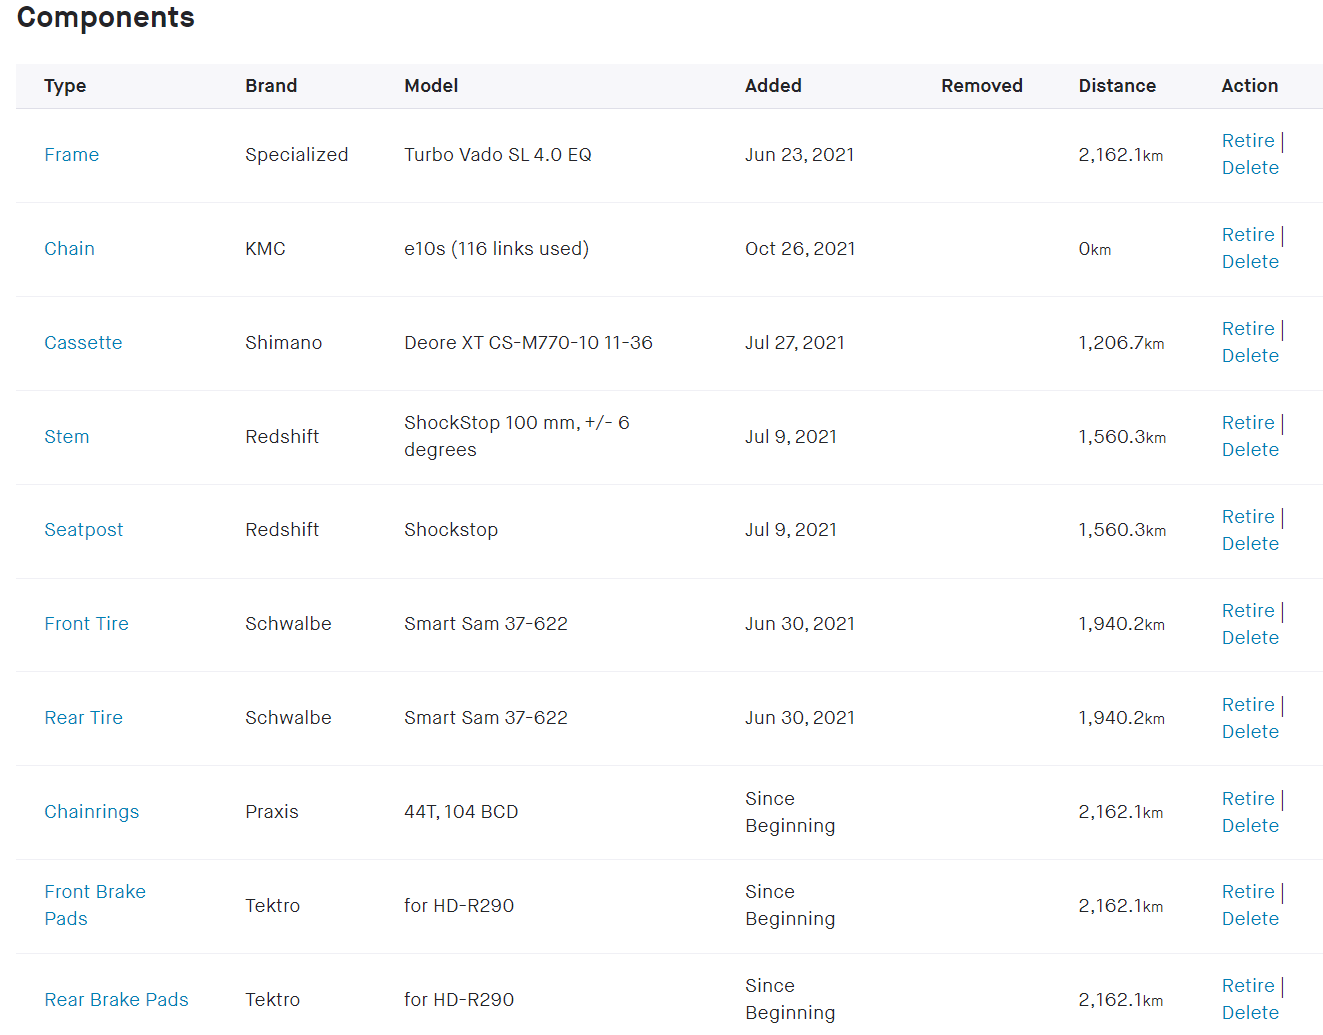The image size is (1323, 1035).
Task: Open the Front Tire component link
Action: click(86, 624)
